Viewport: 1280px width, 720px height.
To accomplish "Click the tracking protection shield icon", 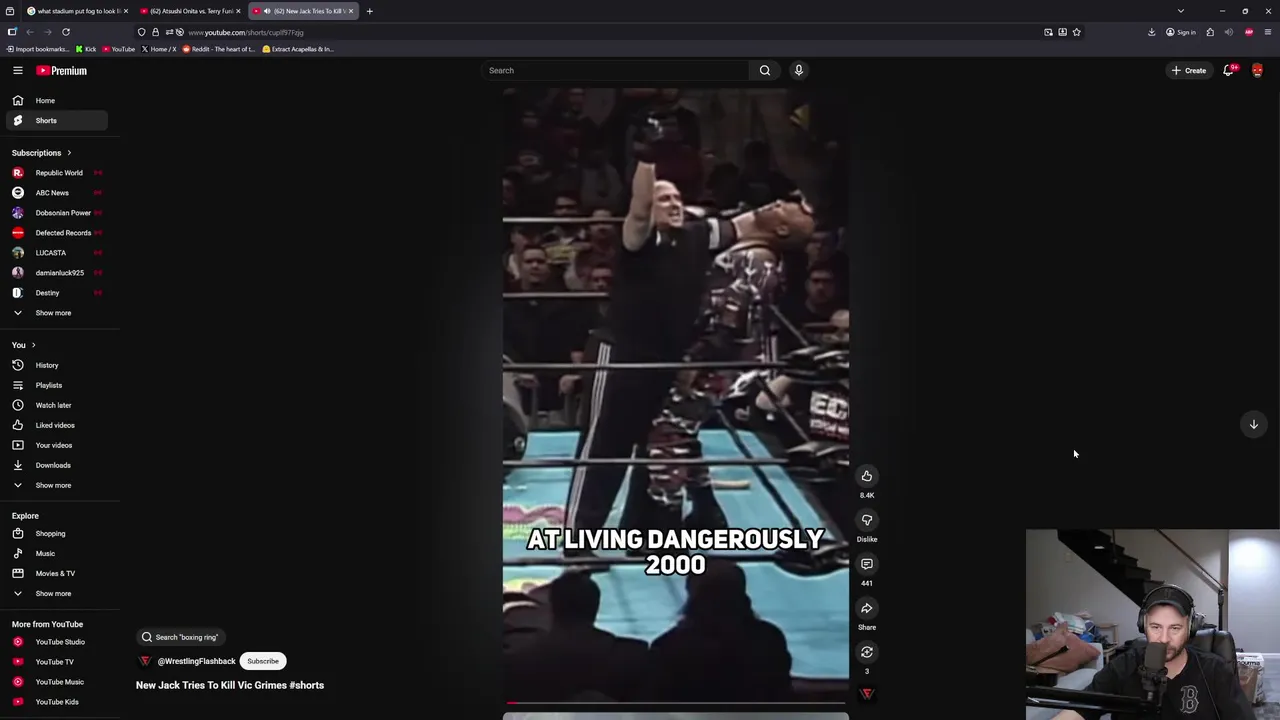I will (142, 32).
